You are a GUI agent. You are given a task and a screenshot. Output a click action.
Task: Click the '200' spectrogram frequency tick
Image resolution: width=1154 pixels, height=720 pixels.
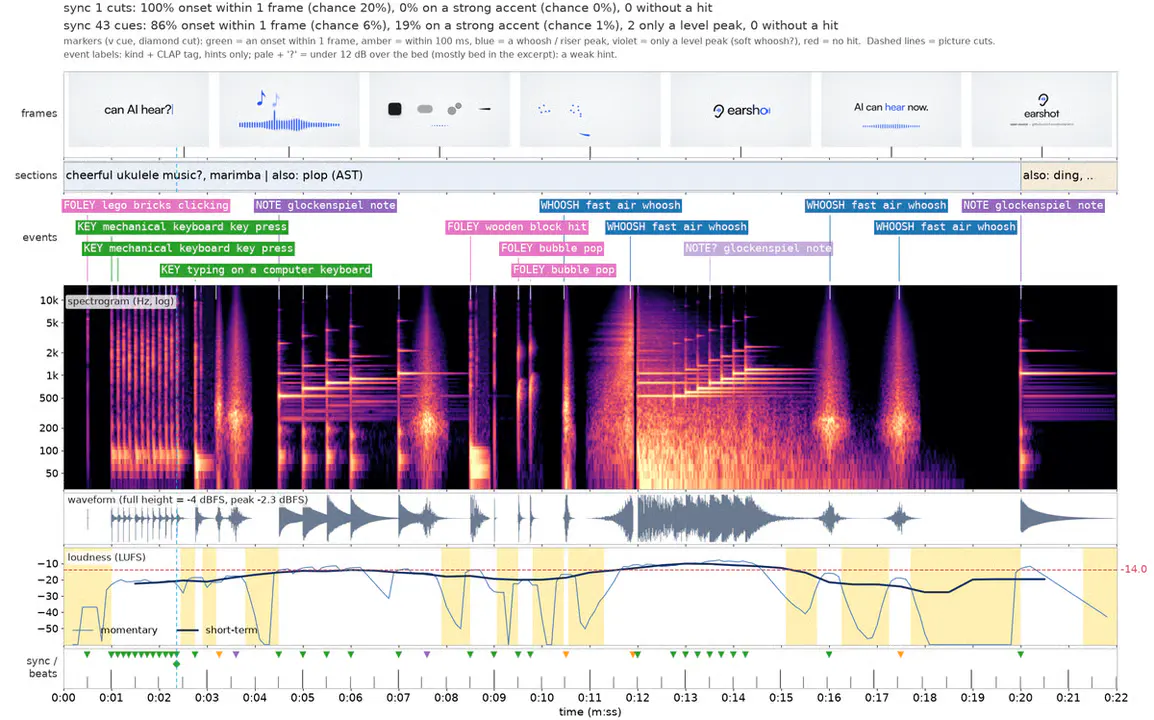(49, 428)
